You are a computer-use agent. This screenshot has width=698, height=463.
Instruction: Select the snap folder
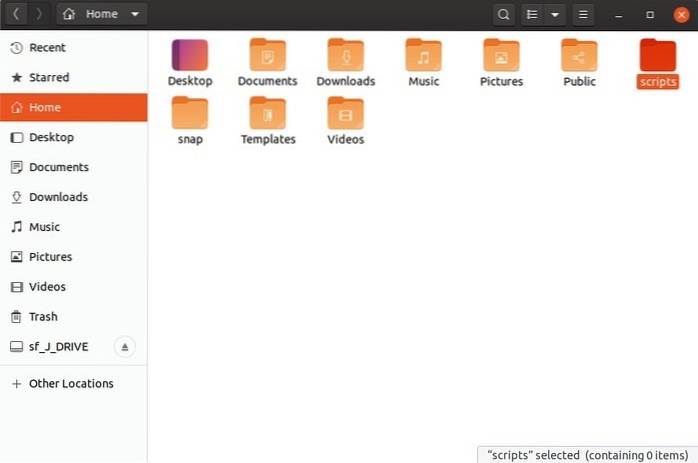(x=190, y=114)
